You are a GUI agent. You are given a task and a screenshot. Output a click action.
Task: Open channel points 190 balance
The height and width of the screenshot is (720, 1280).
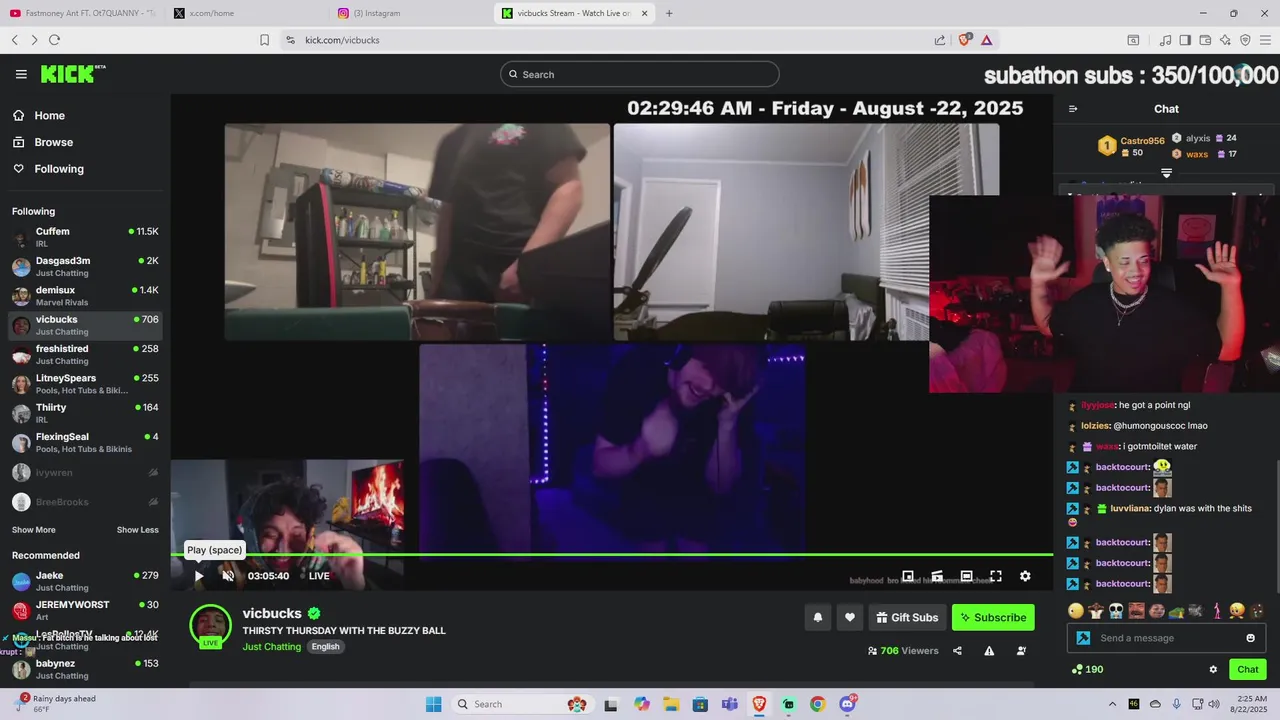tap(1087, 670)
